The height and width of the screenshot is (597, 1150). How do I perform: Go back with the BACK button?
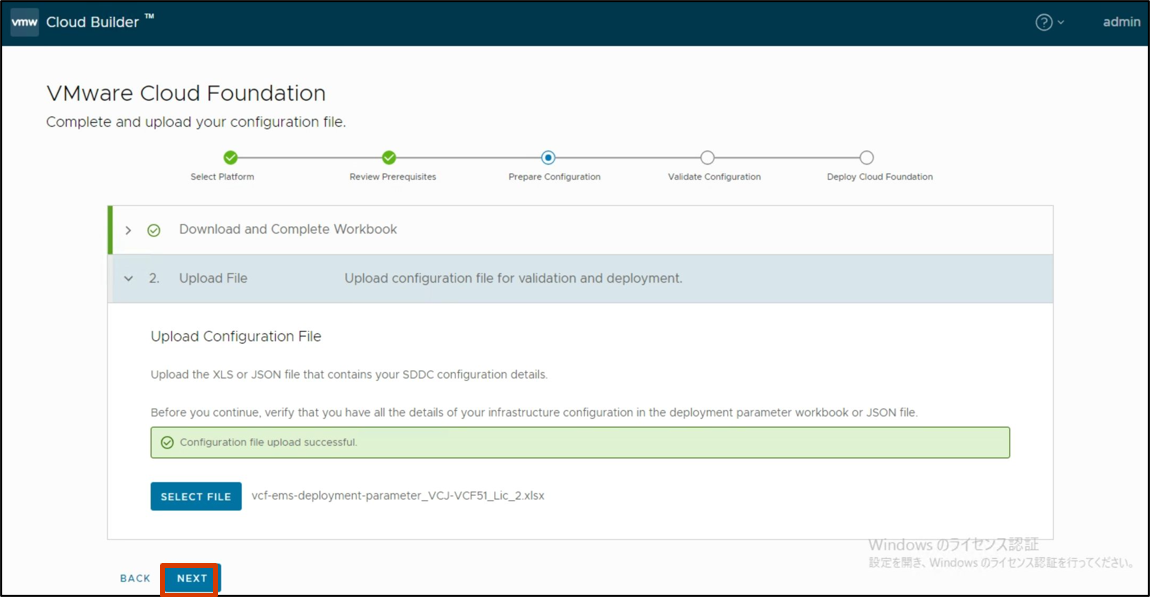tap(135, 579)
